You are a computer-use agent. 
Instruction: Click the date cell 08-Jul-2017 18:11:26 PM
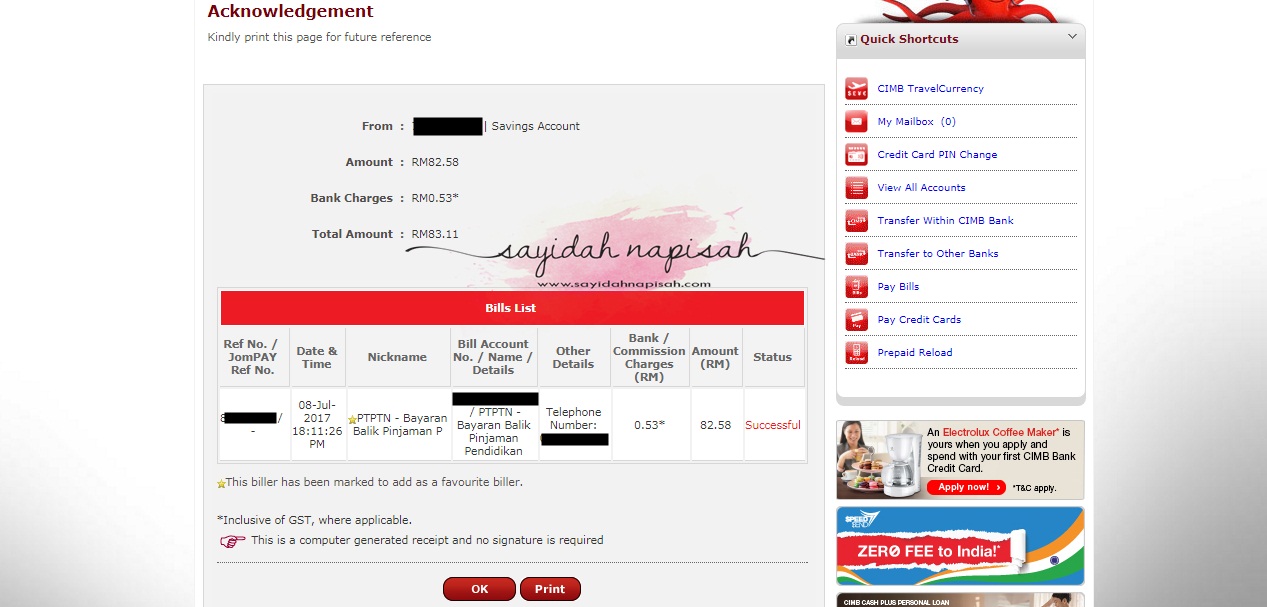[x=317, y=425]
